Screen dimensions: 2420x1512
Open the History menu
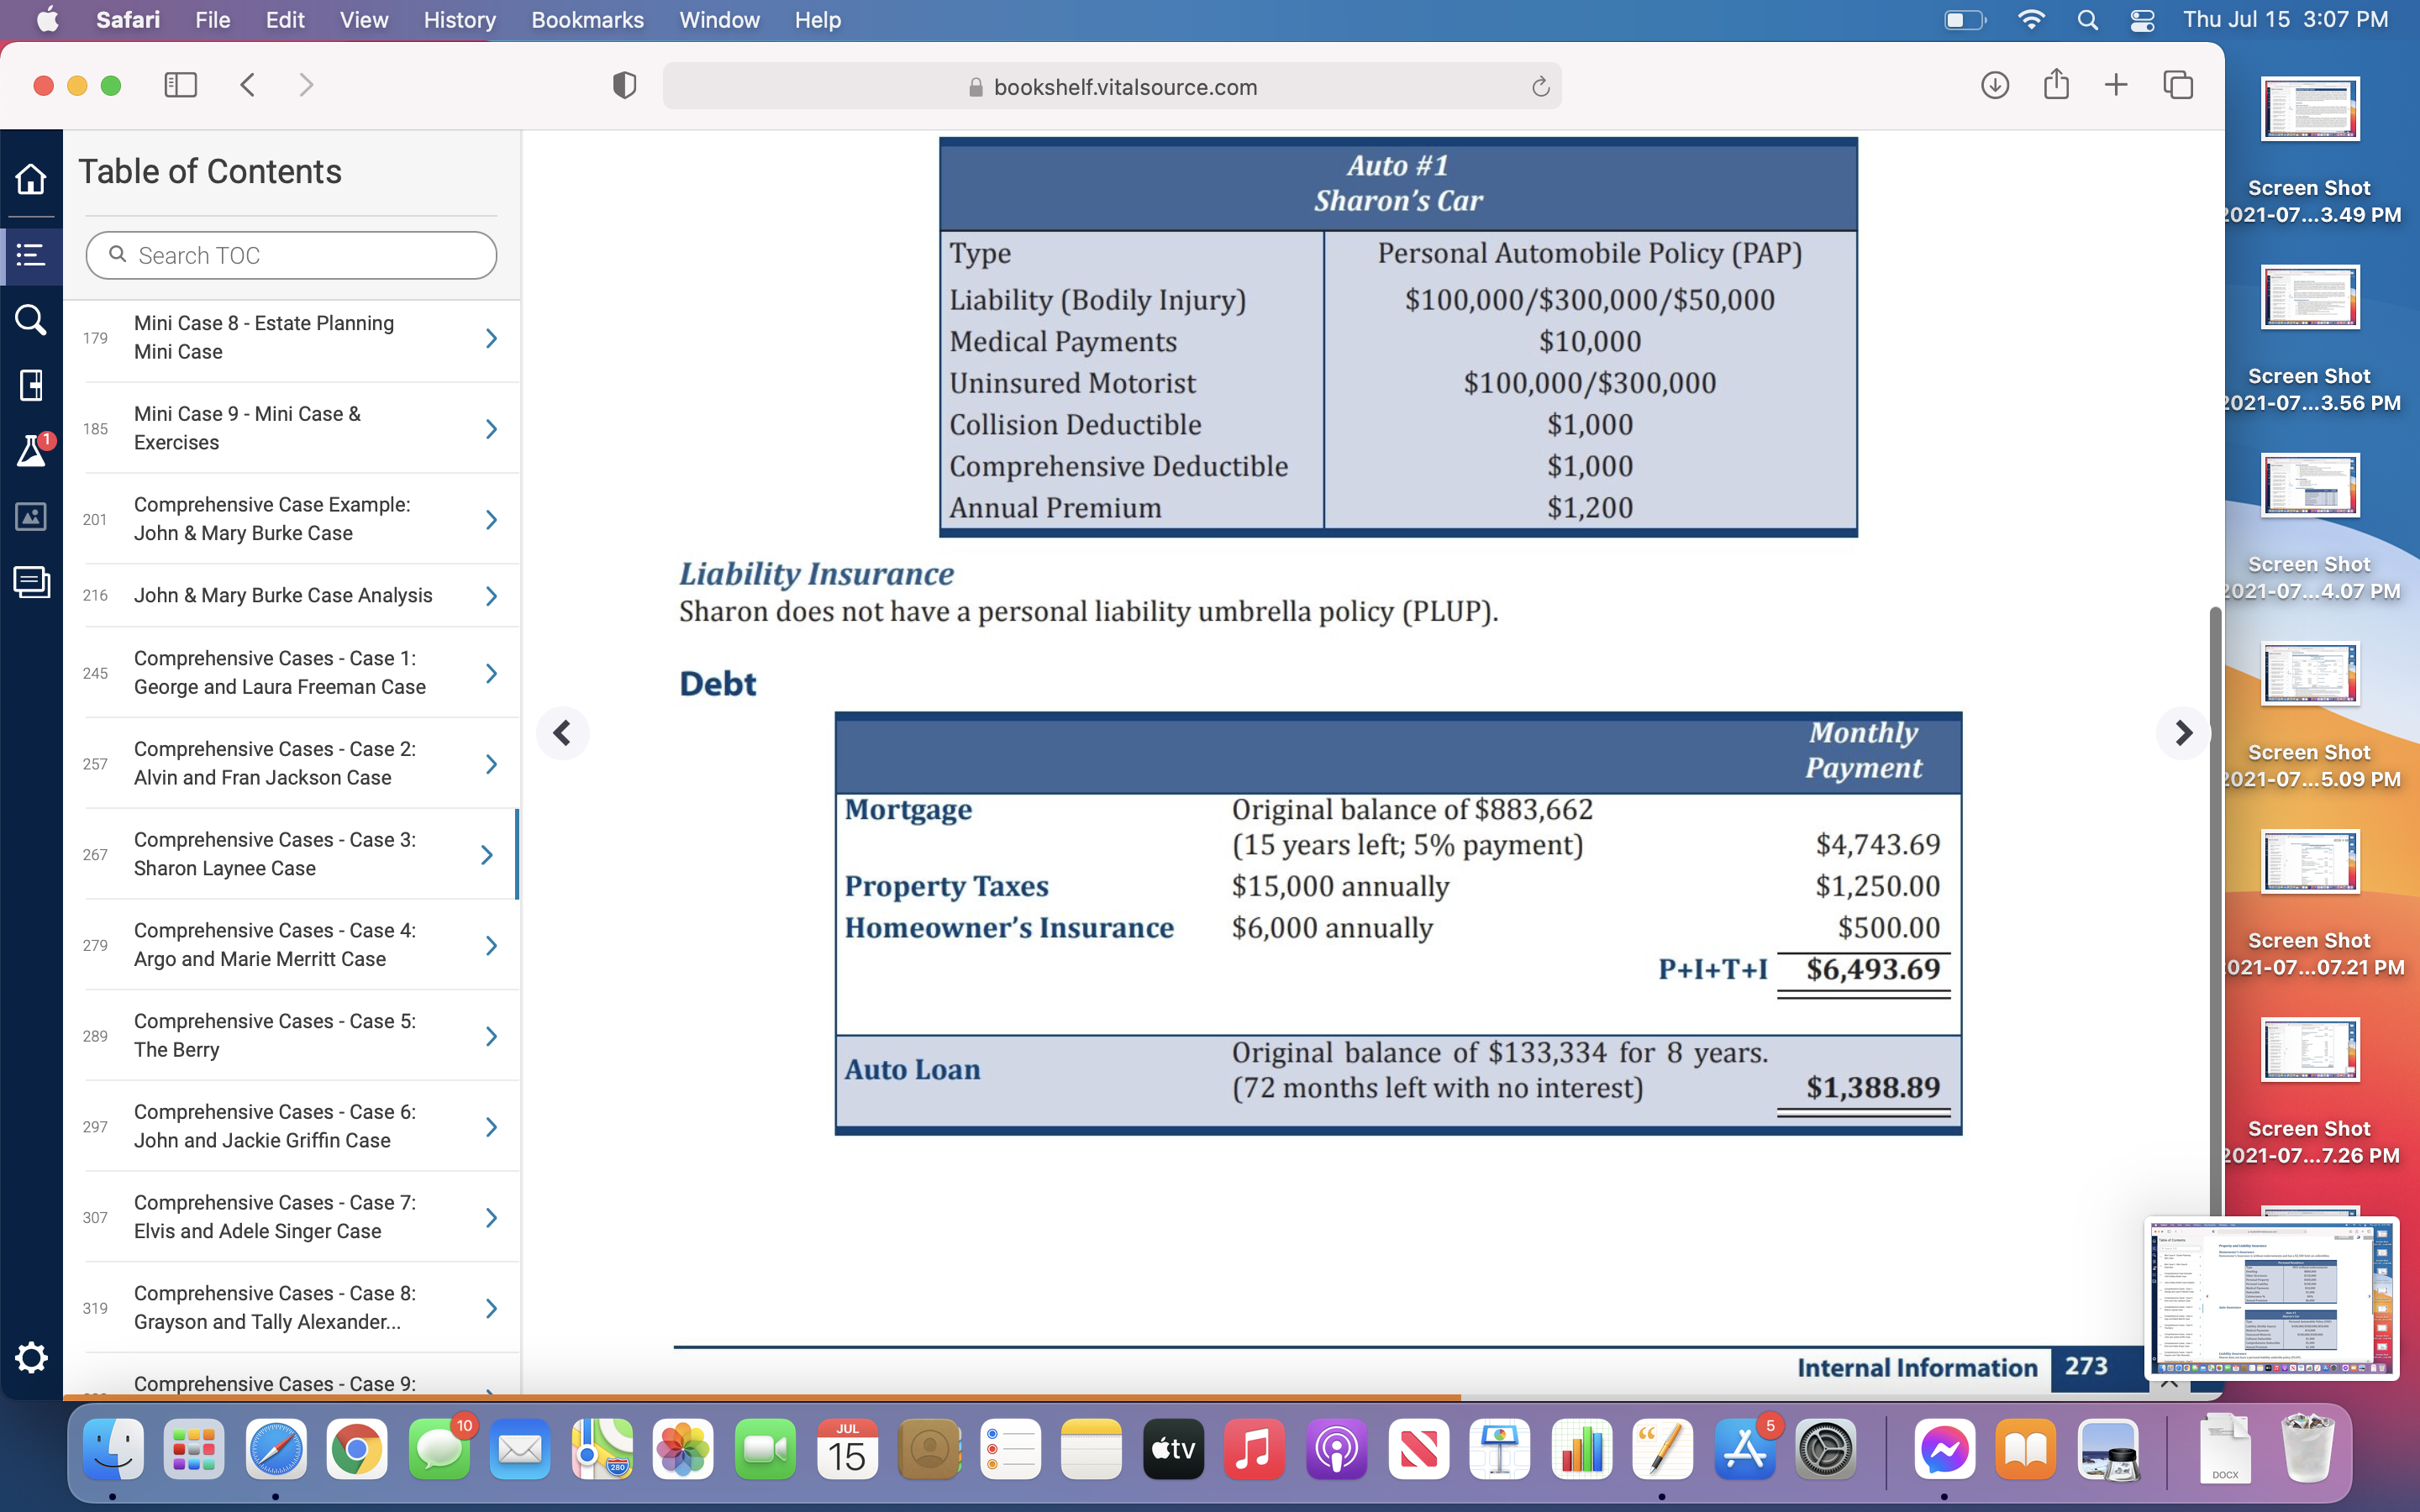459,20
